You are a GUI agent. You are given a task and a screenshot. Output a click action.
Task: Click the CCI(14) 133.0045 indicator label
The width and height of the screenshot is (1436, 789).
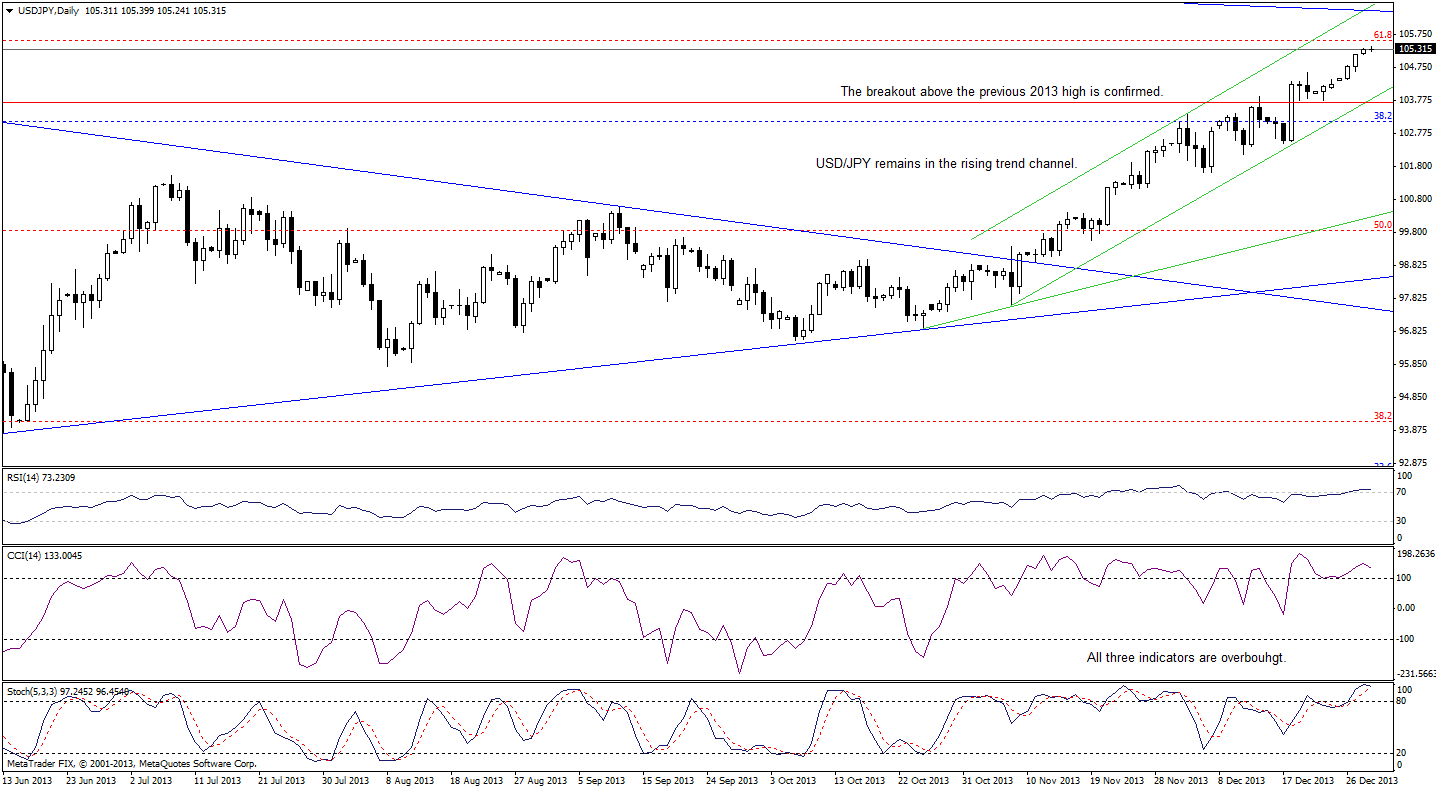pos(43,555)
